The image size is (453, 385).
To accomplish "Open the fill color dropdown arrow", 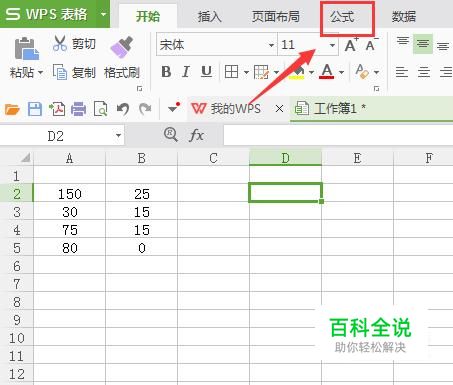I will coord(311,72).
